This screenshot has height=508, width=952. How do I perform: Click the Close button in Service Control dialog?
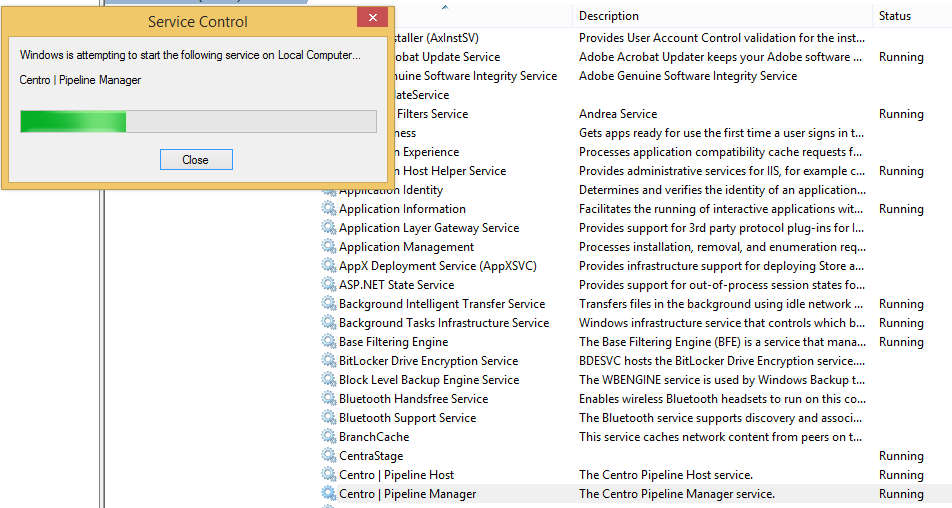click(196, 160)
